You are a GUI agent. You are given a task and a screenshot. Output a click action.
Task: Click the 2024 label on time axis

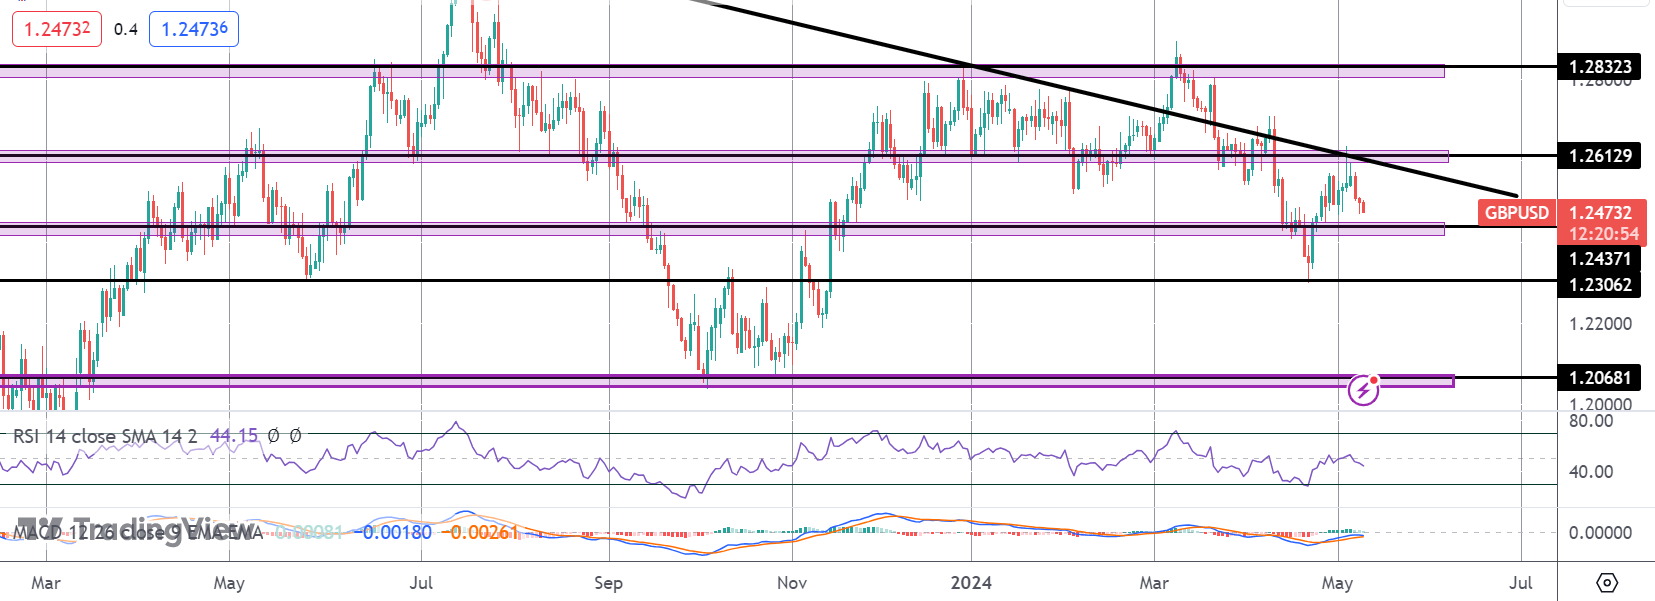click(971, 583)
